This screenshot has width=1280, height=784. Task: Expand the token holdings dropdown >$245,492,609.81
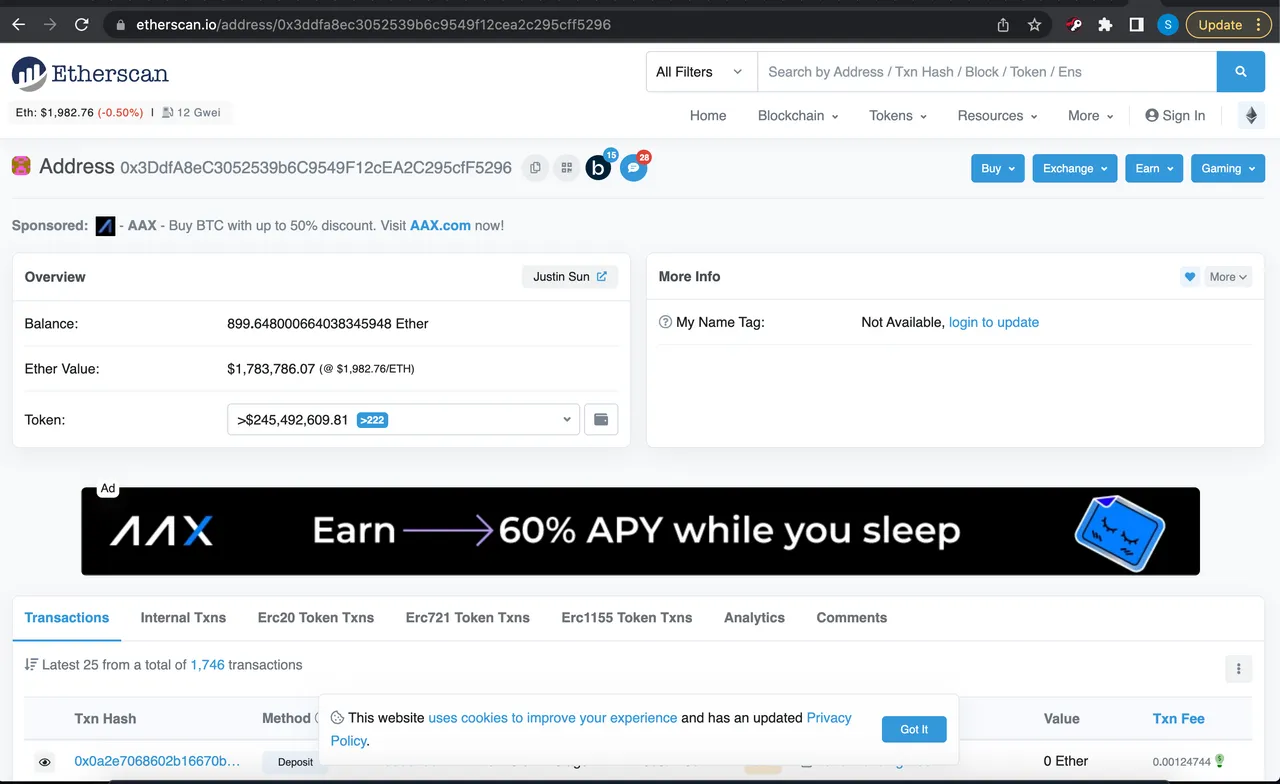[403, 420]
